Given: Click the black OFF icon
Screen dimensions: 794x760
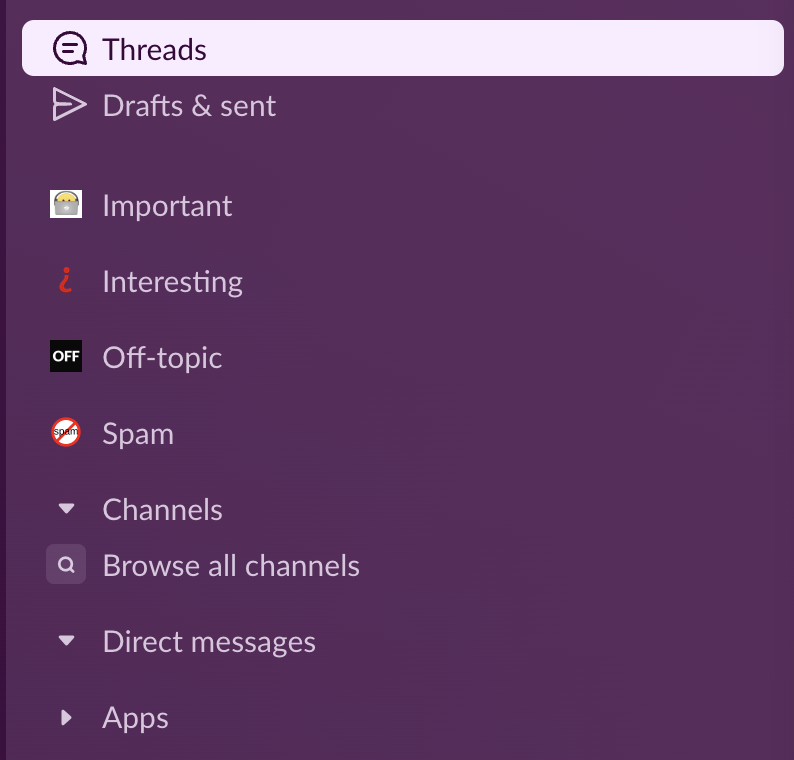Looking at the screenshot, I should (66, 356).
